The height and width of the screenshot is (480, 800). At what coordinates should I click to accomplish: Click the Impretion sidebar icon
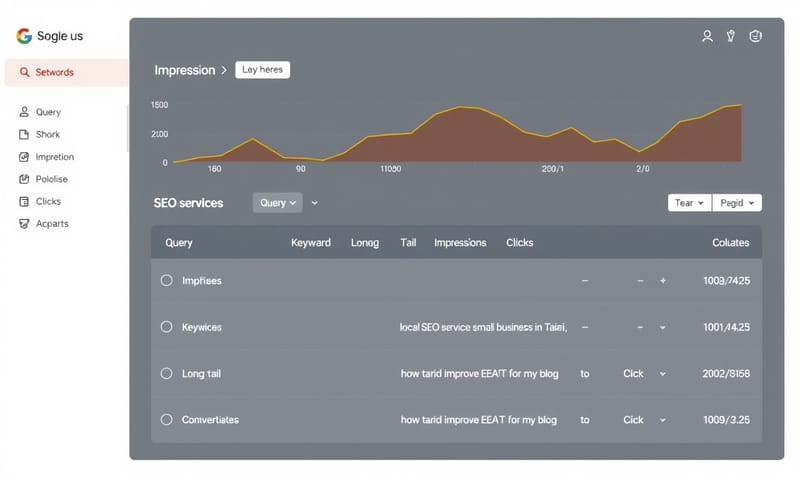(x=25, y=157)
